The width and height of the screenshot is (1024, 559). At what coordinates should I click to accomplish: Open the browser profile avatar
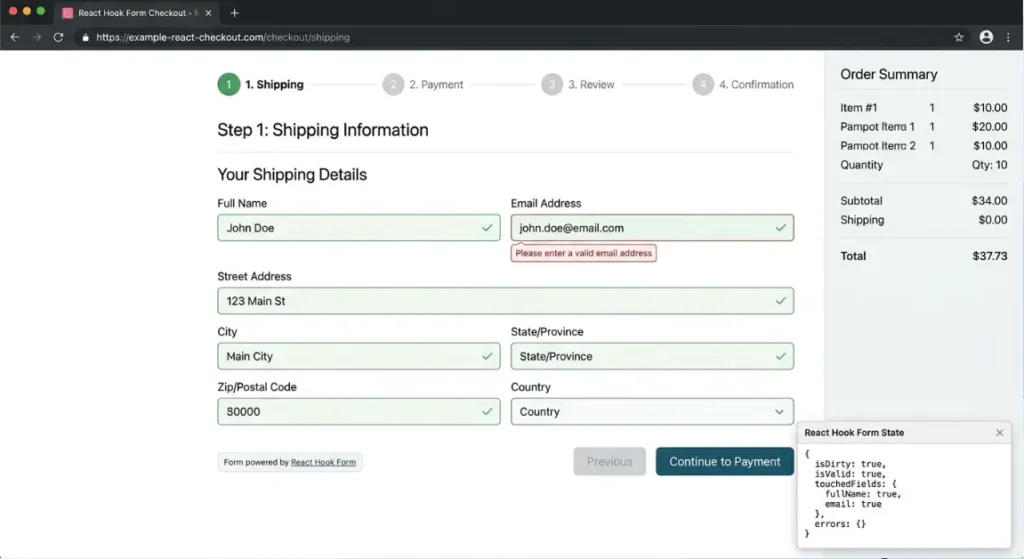tap(986, 37)
